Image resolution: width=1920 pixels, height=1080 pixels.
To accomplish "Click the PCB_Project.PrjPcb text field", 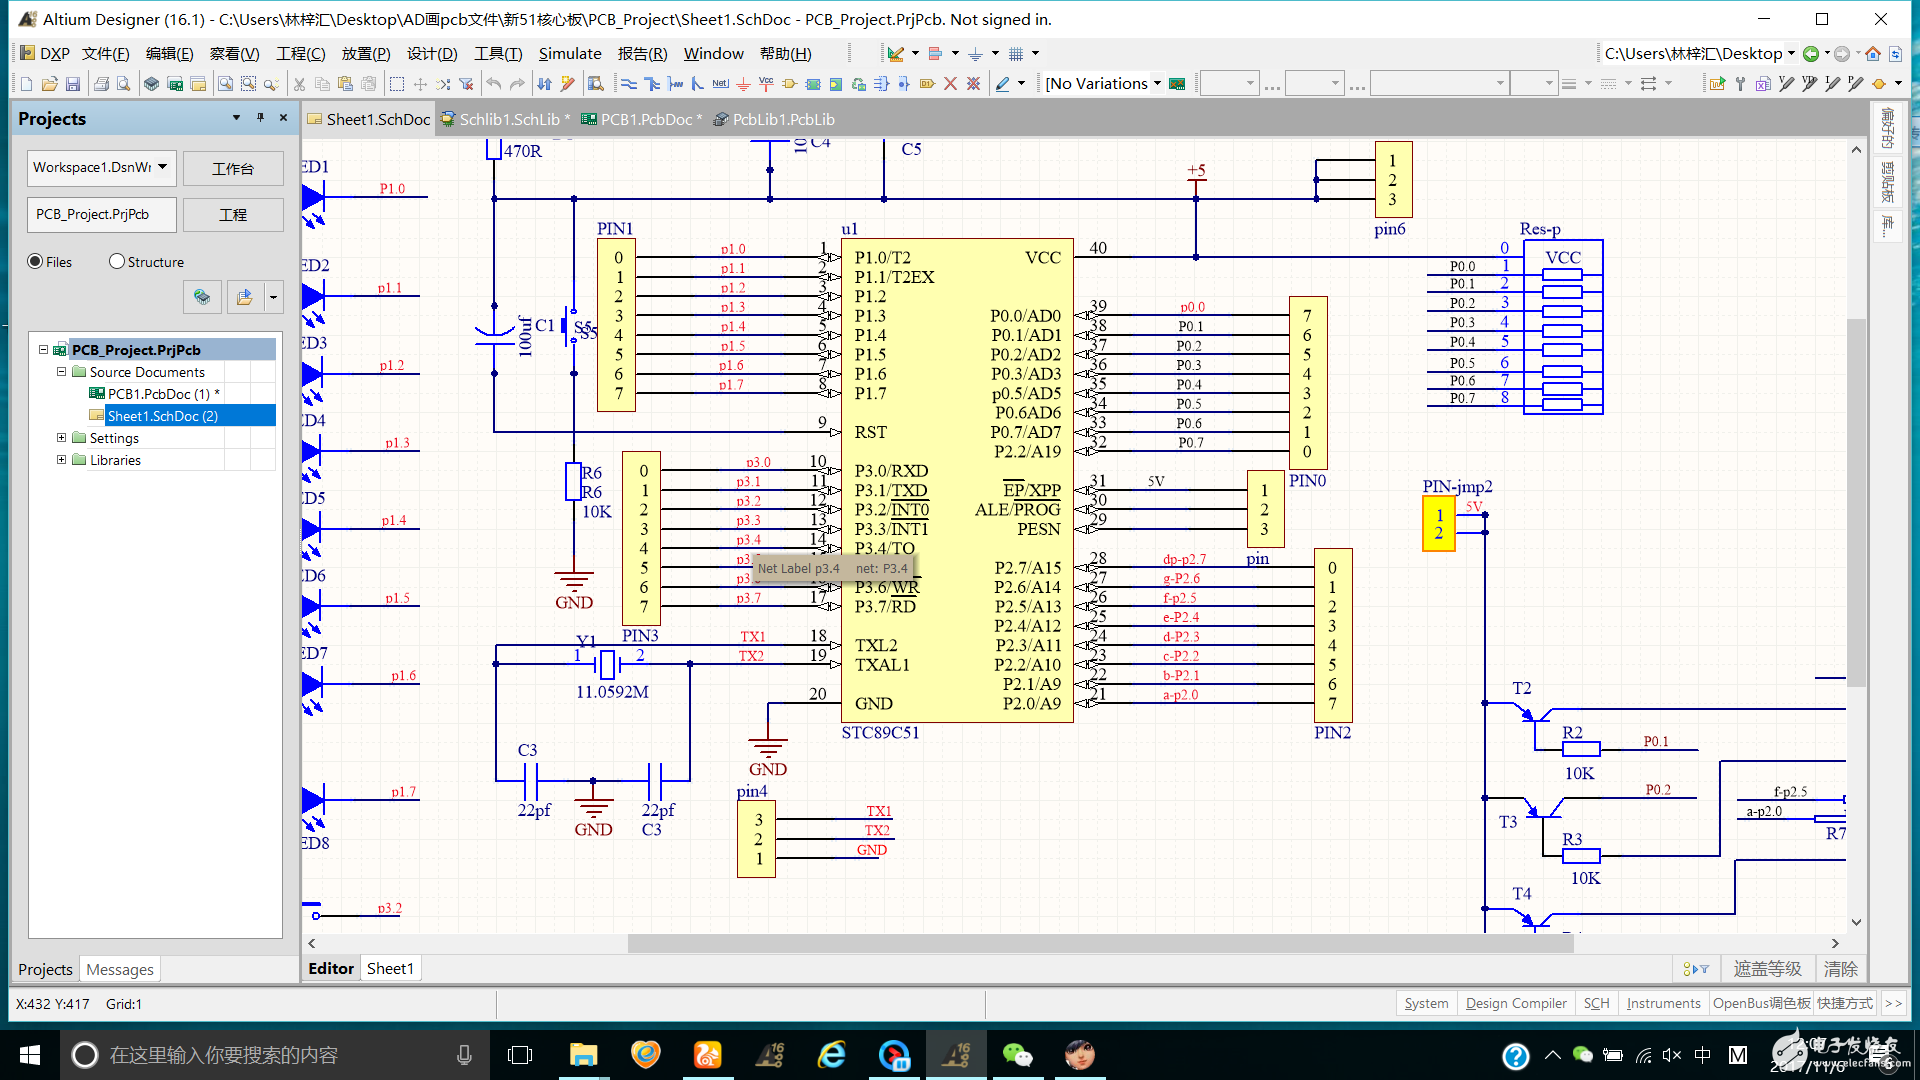I will 102,214.
